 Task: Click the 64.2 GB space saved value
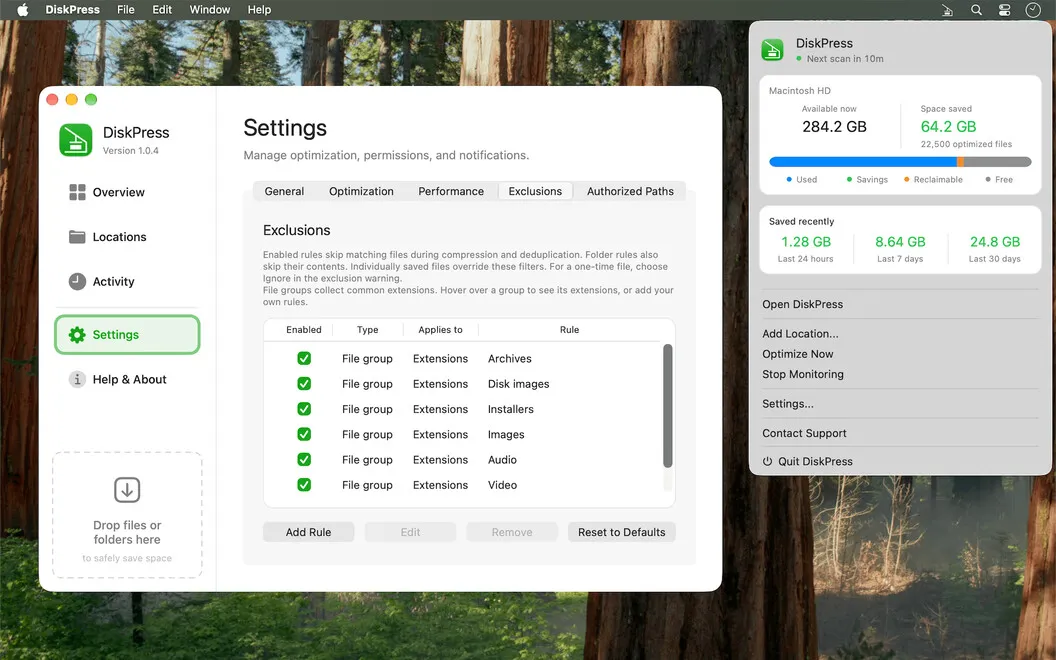[x=948, y=127]
